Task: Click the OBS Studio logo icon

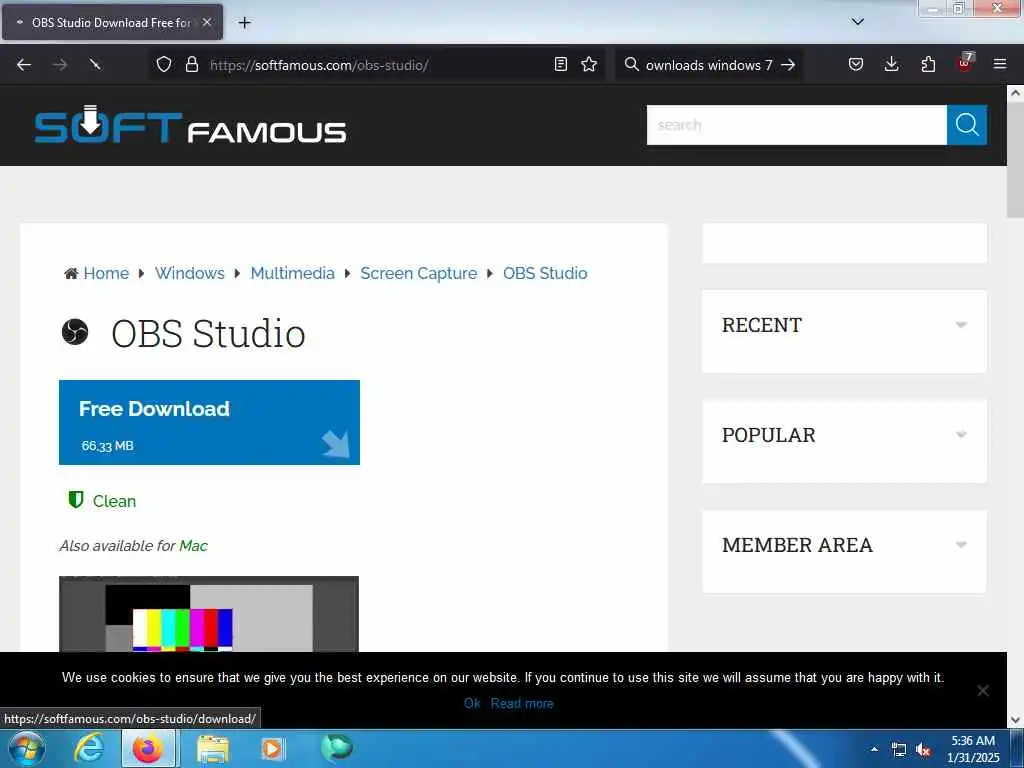Action: 75,332
